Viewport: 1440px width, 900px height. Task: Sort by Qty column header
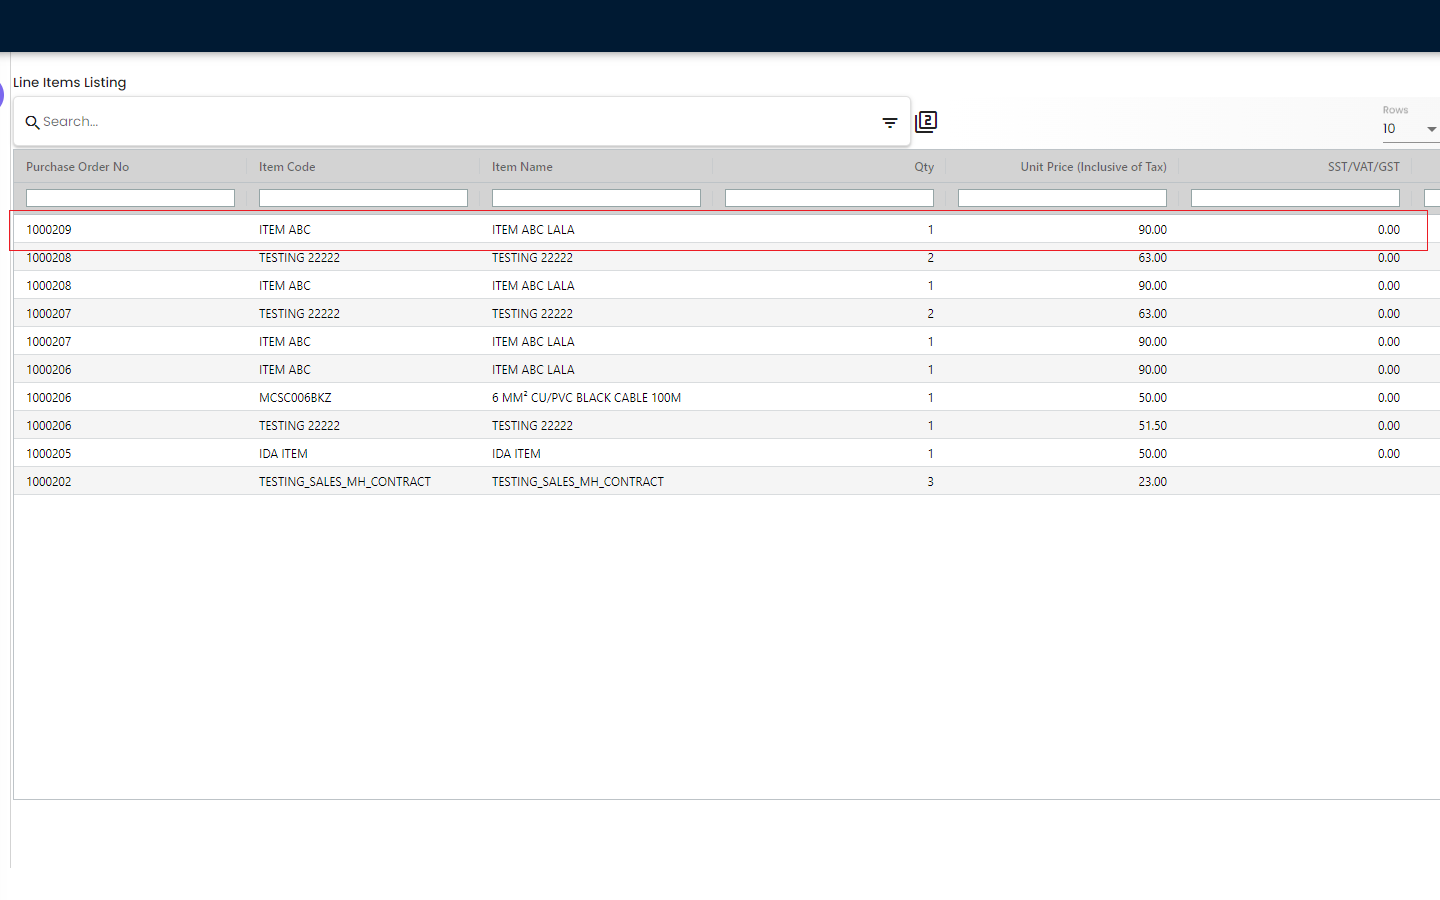coord(924,167)
